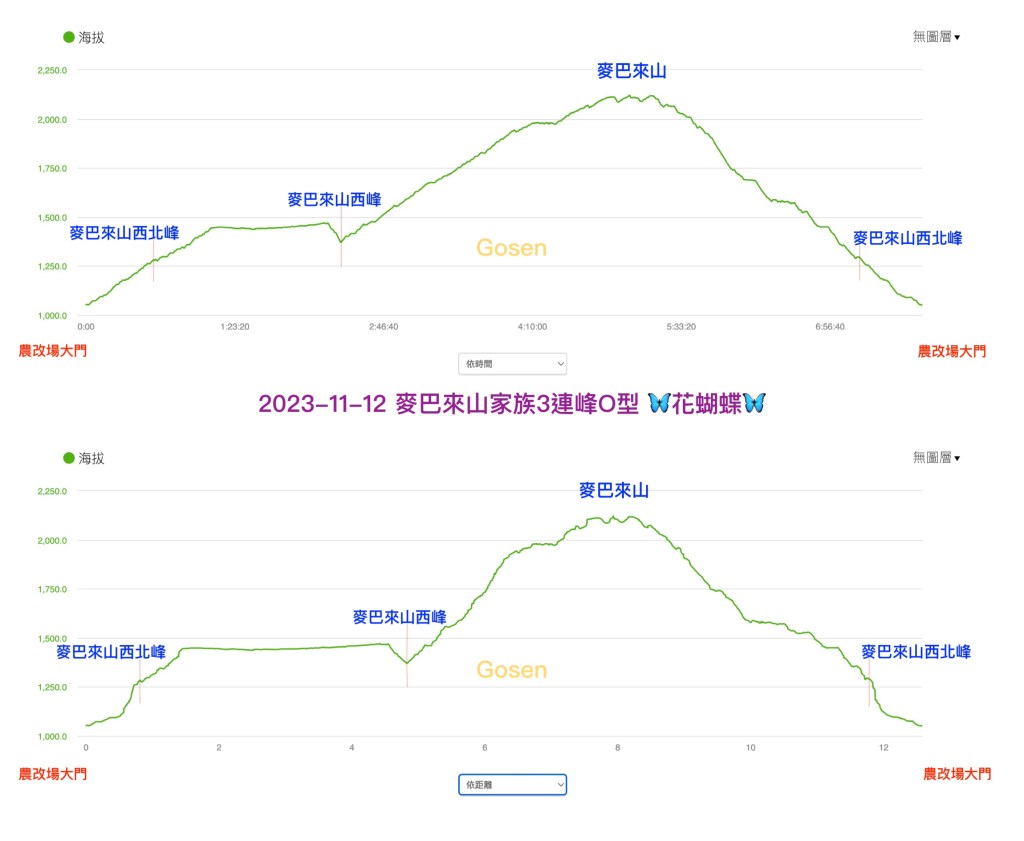1024x841 pixels.
Task: Click the left butterfly icon in the title
Action: click(660, 404)
